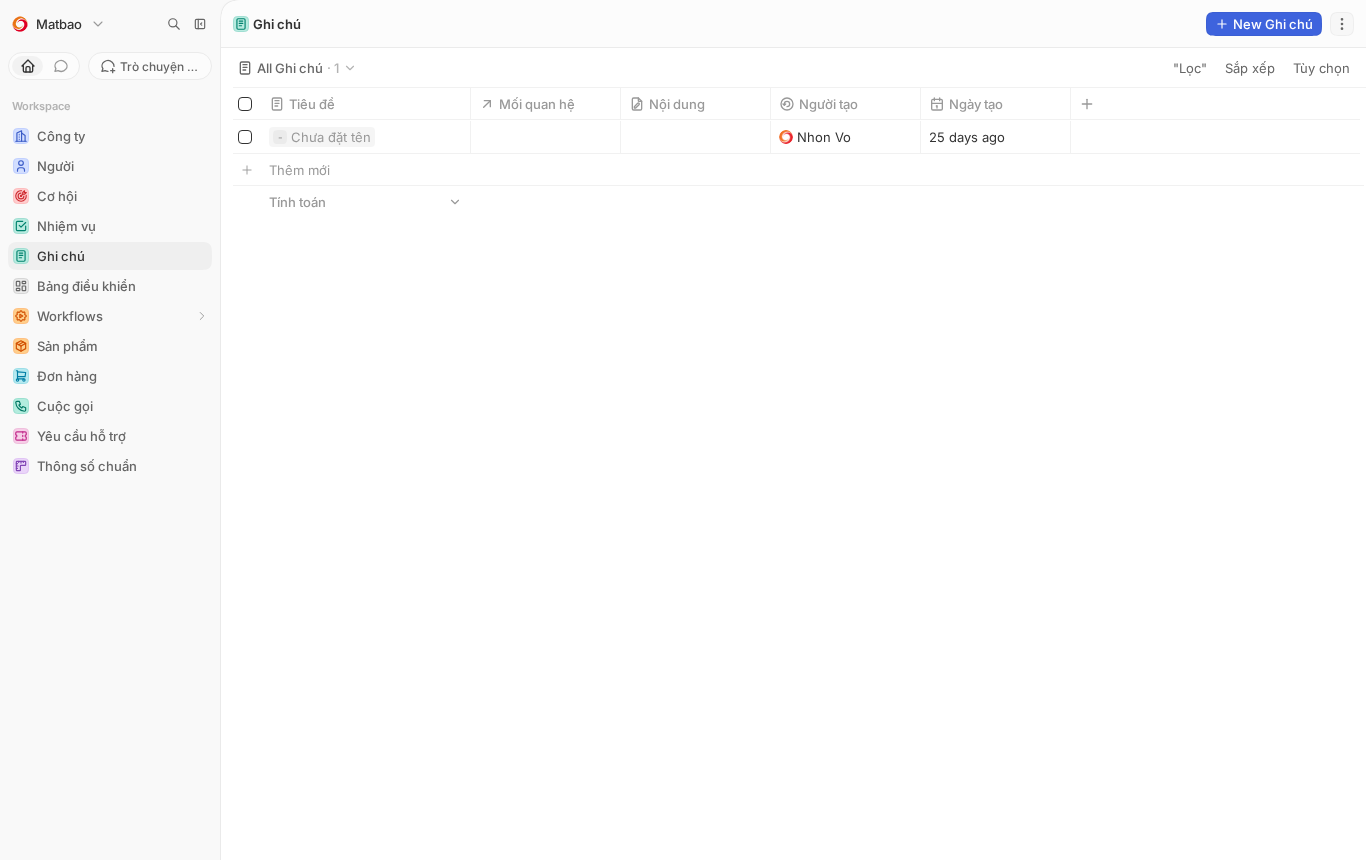Click Thông số chuẩn label
The width and height of the screenshot is (1366, 860).
click(x=87, y=466)
